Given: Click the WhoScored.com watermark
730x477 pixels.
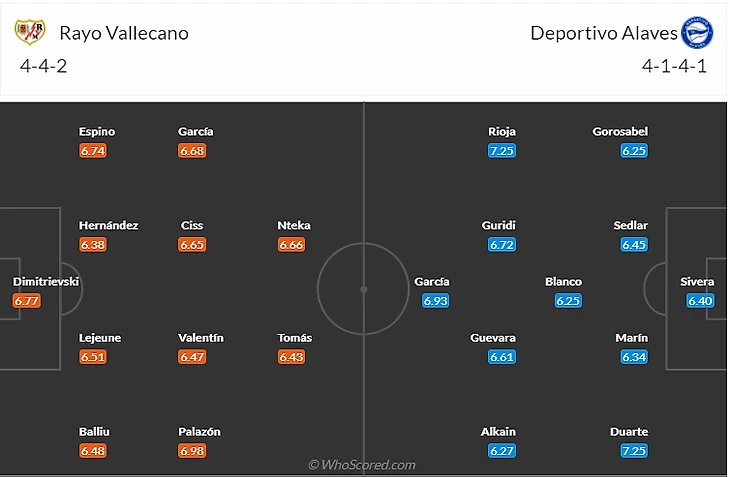Looking at the screenshot, I should (362, 464).
